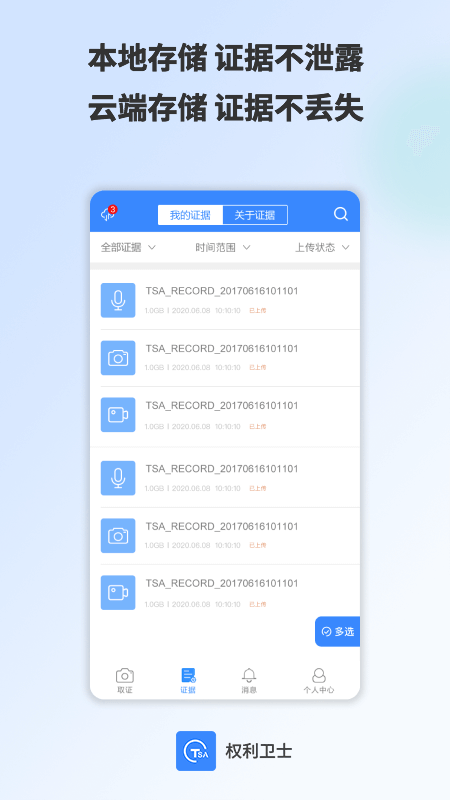The image size is (450, 800).
Task: Tap the 权利卫士 TSA app logo
Action: (x=196, y=751)
